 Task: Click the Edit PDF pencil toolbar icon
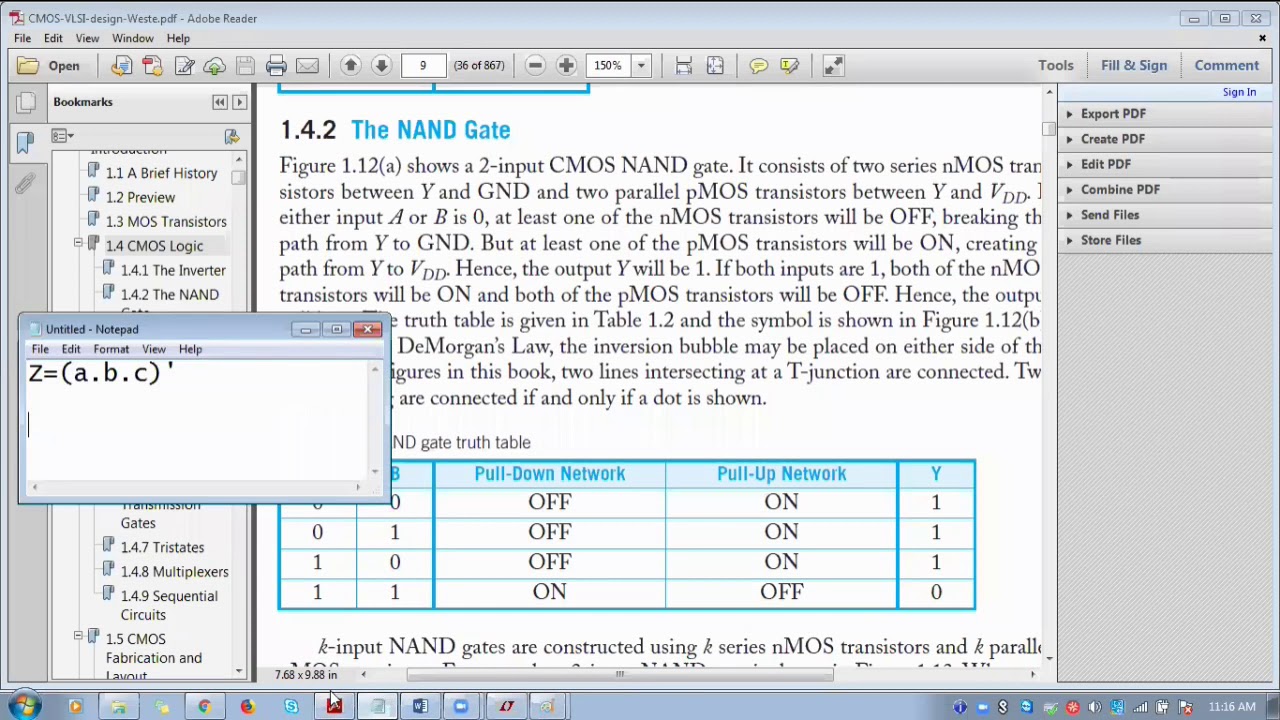[x=184, y=66]
